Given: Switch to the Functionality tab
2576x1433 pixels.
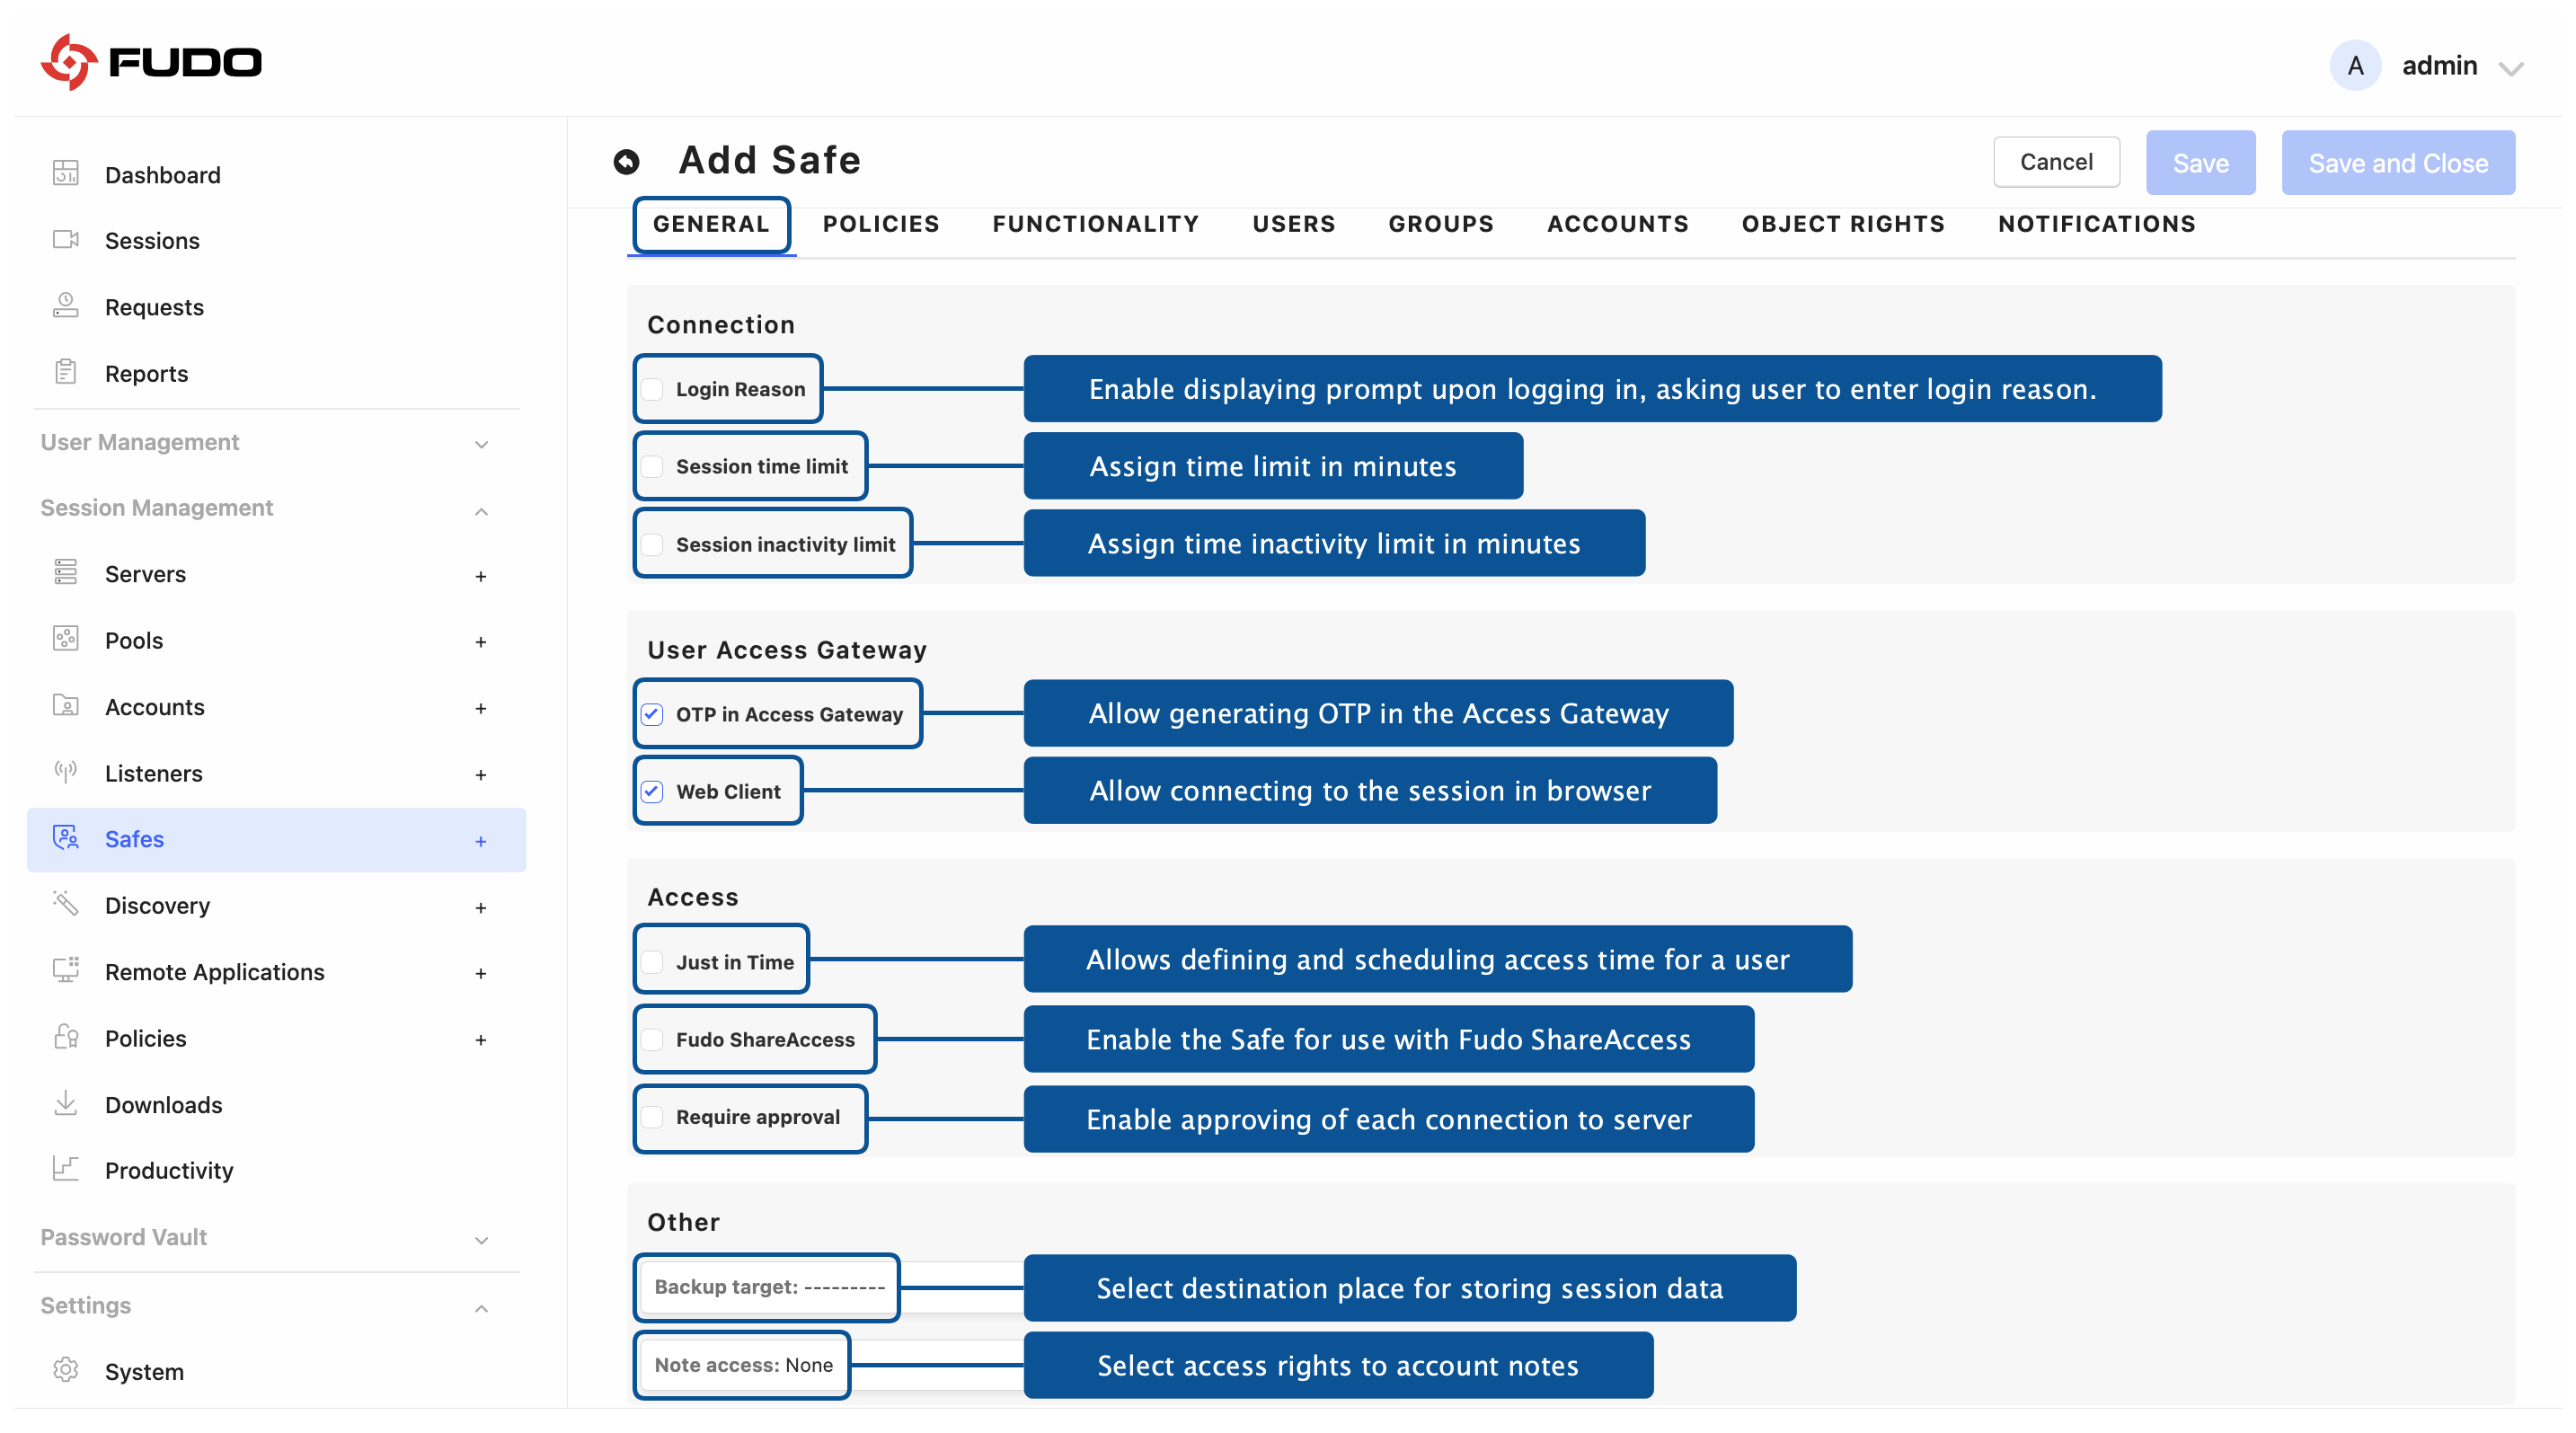Looking at the screenshot, I should pos(1095,224).
